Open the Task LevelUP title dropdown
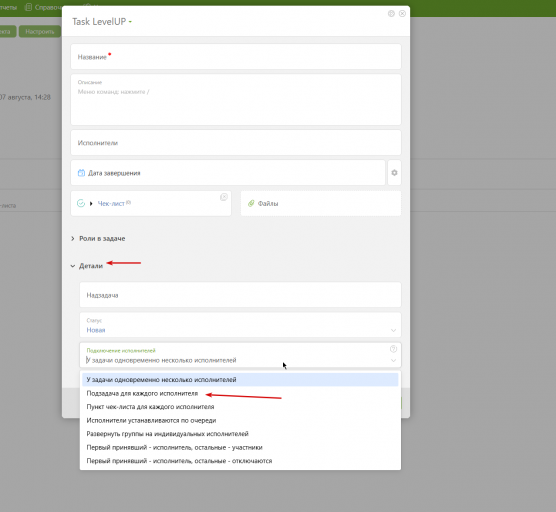This screenshot has width=556, height=512. click(130, 22)
